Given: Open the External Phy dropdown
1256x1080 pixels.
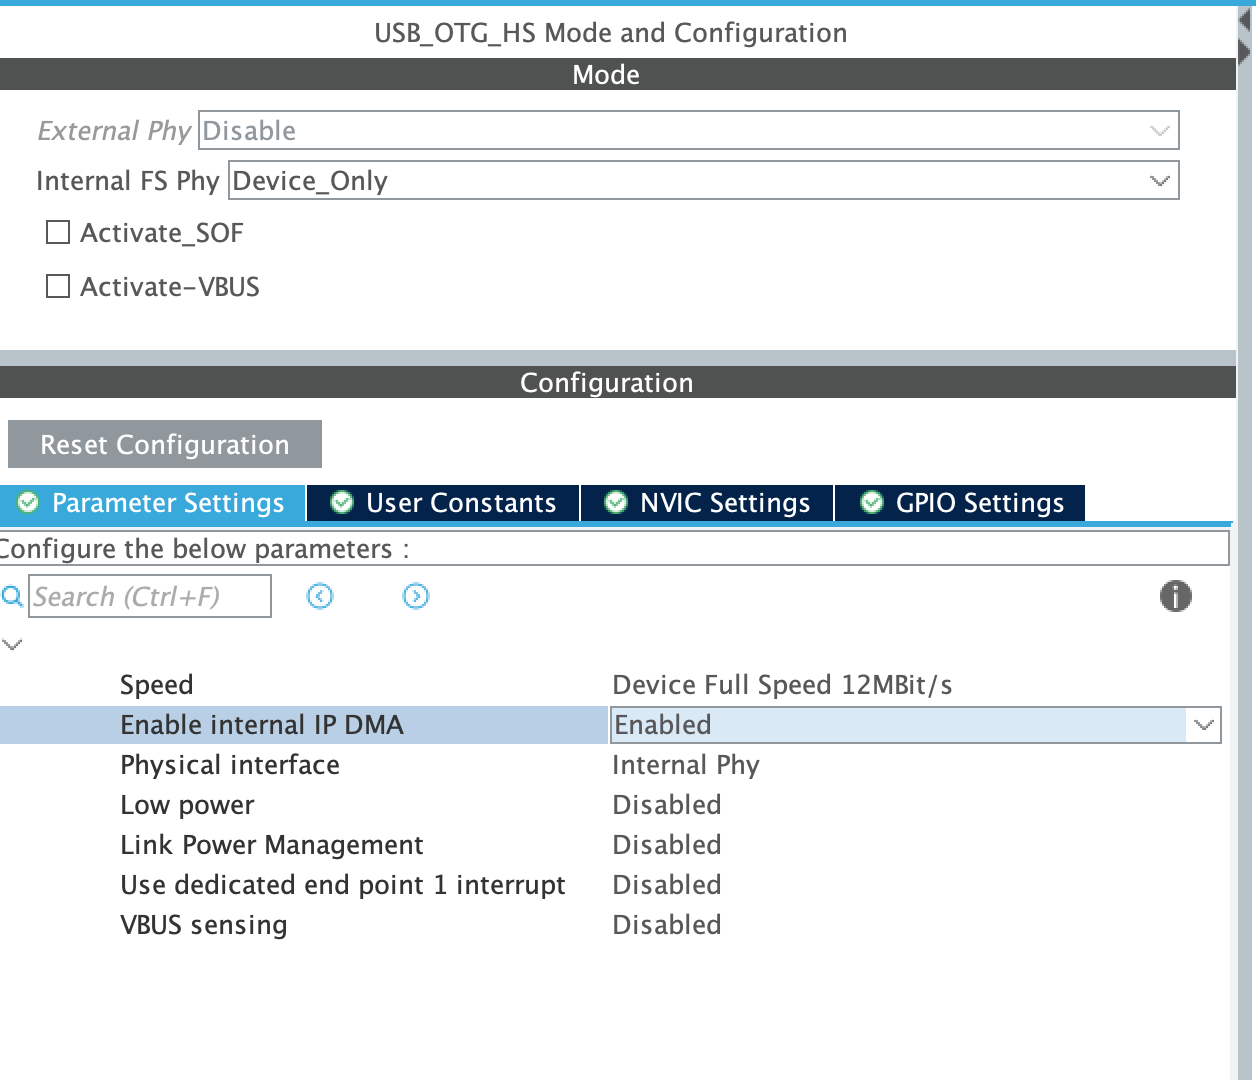Looking at the screenshot, I should click(1158, 130).
